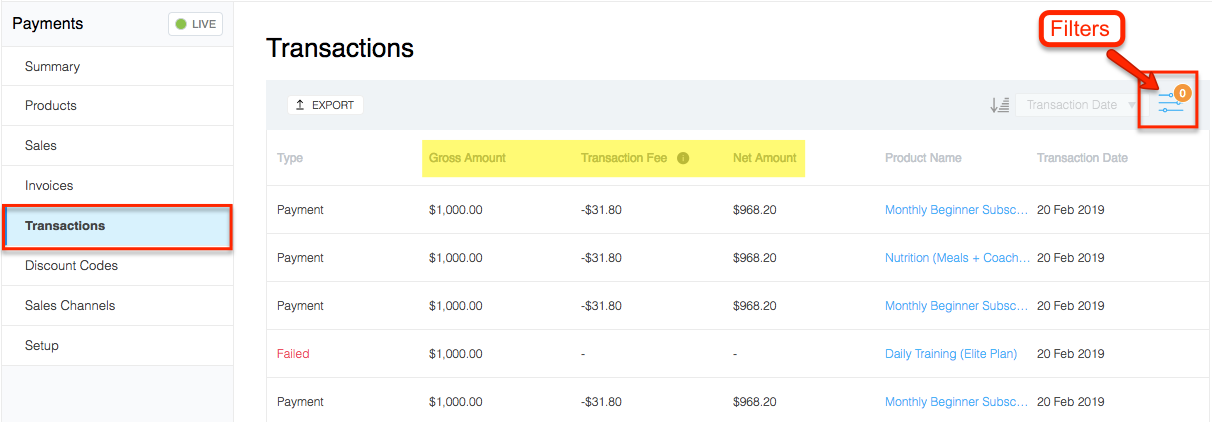
Task: Click Transaction Fee info icon
Action: 683,158
